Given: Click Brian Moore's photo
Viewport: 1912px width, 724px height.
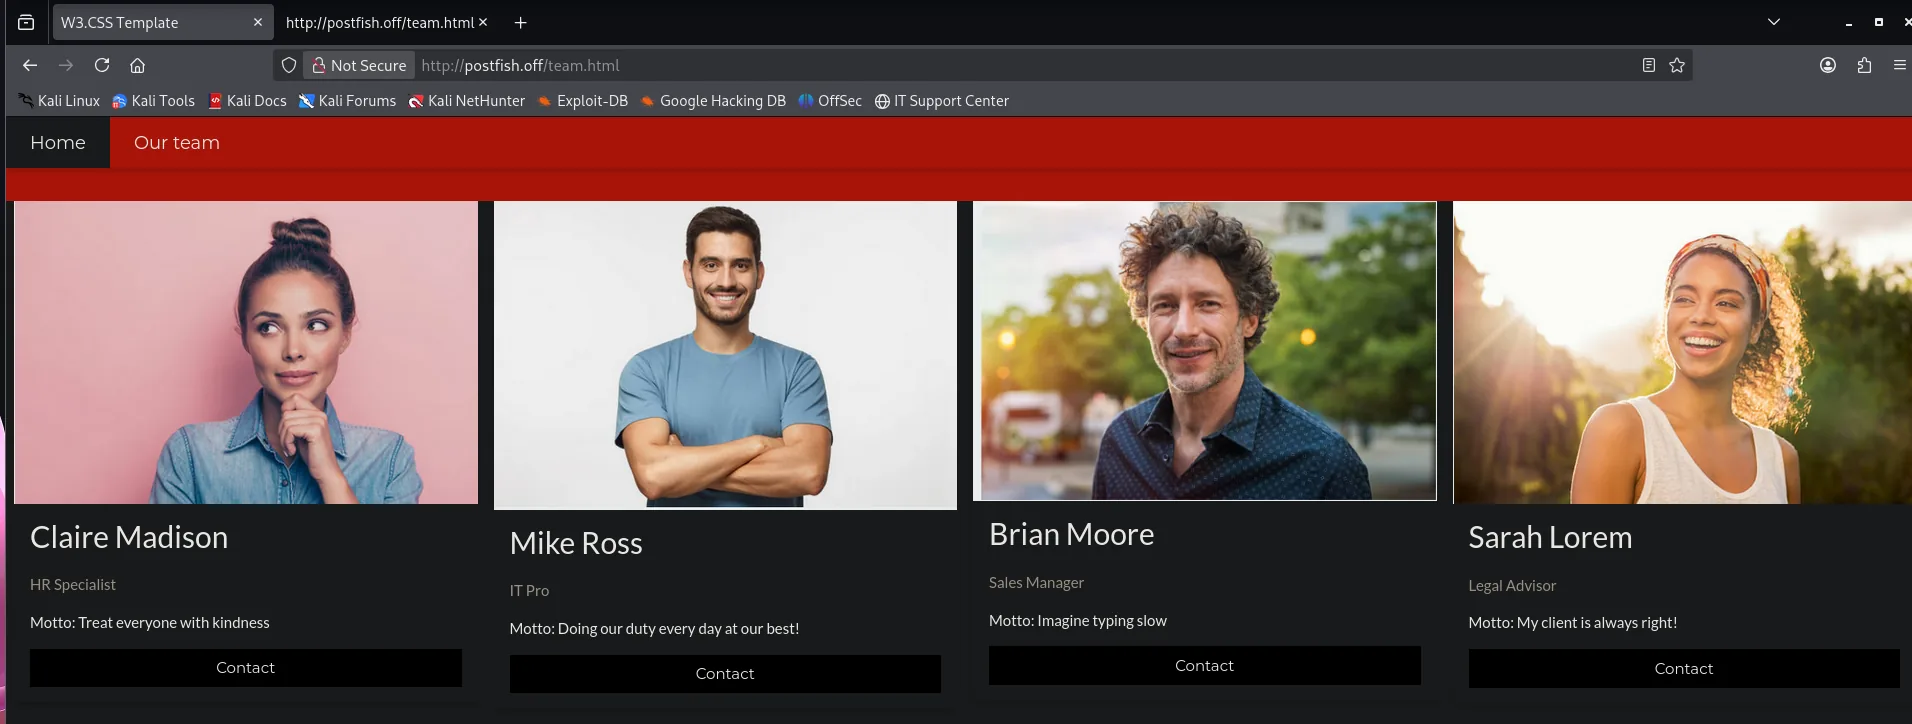Looking at the screenshot, I should (x=1205, y=351).
